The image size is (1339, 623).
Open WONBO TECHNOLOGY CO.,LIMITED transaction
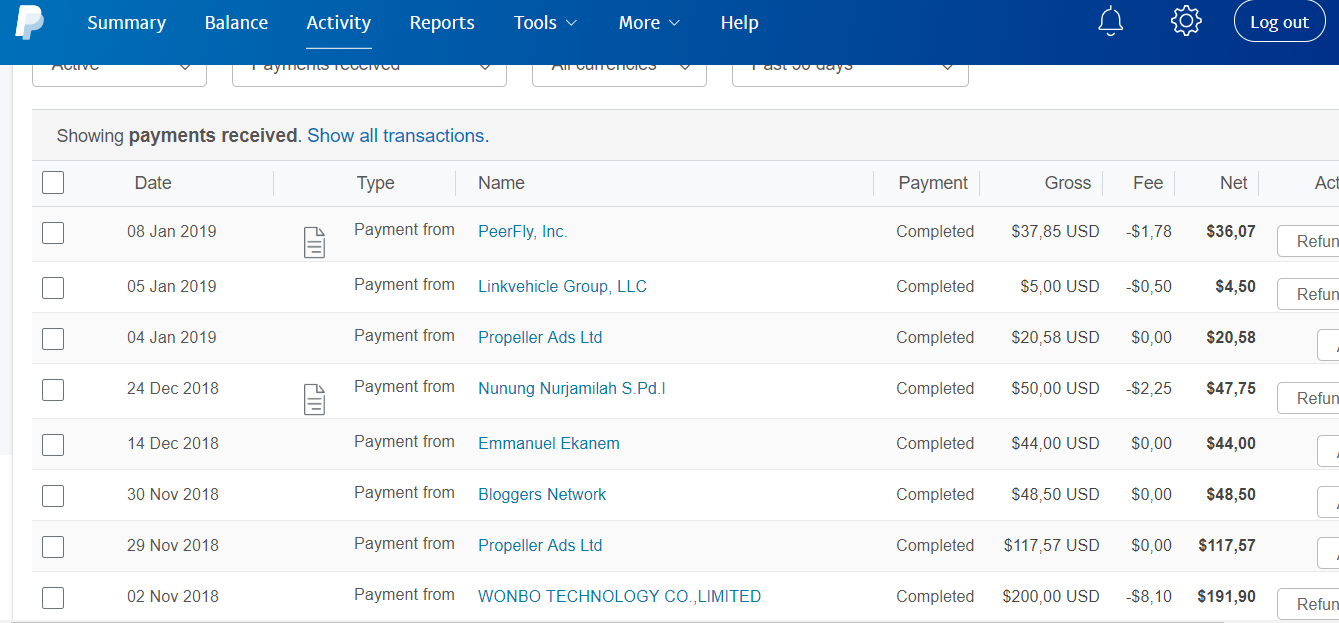(x=620, y=597)
